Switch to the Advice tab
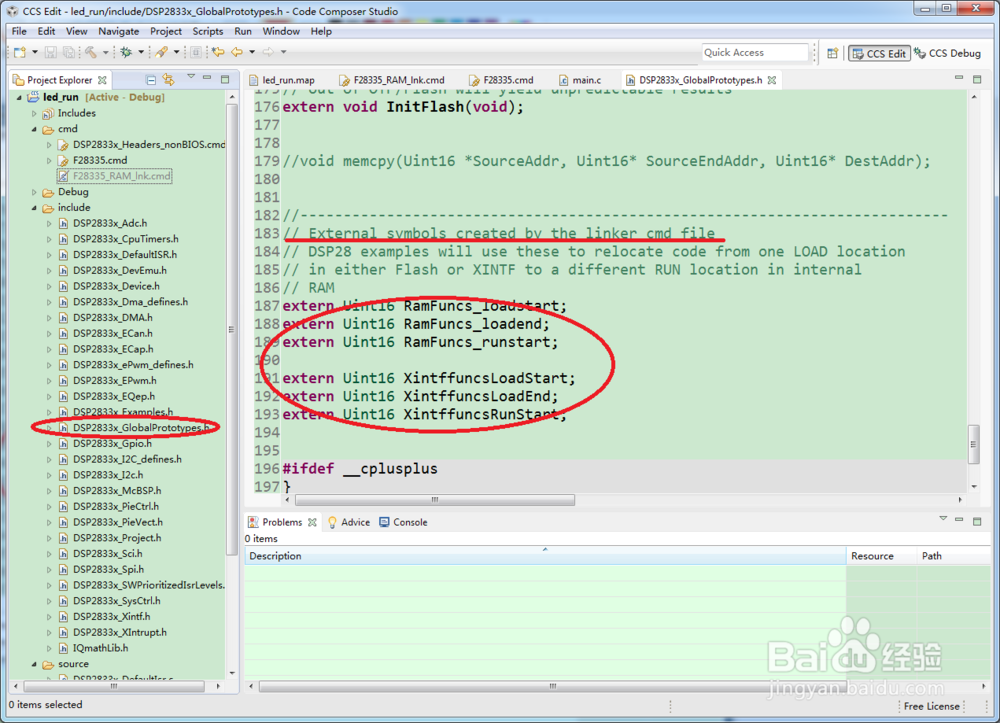 (x=349, y=522)
